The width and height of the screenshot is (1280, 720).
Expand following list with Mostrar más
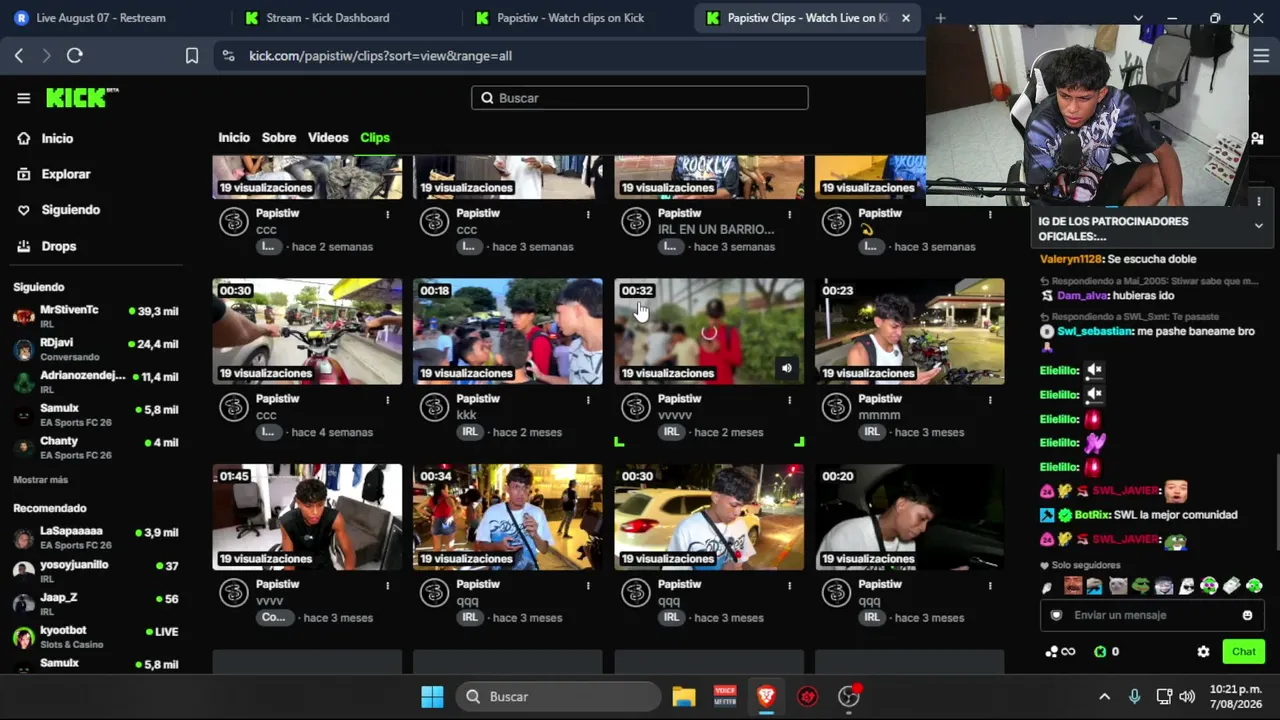tap(41, 480)
